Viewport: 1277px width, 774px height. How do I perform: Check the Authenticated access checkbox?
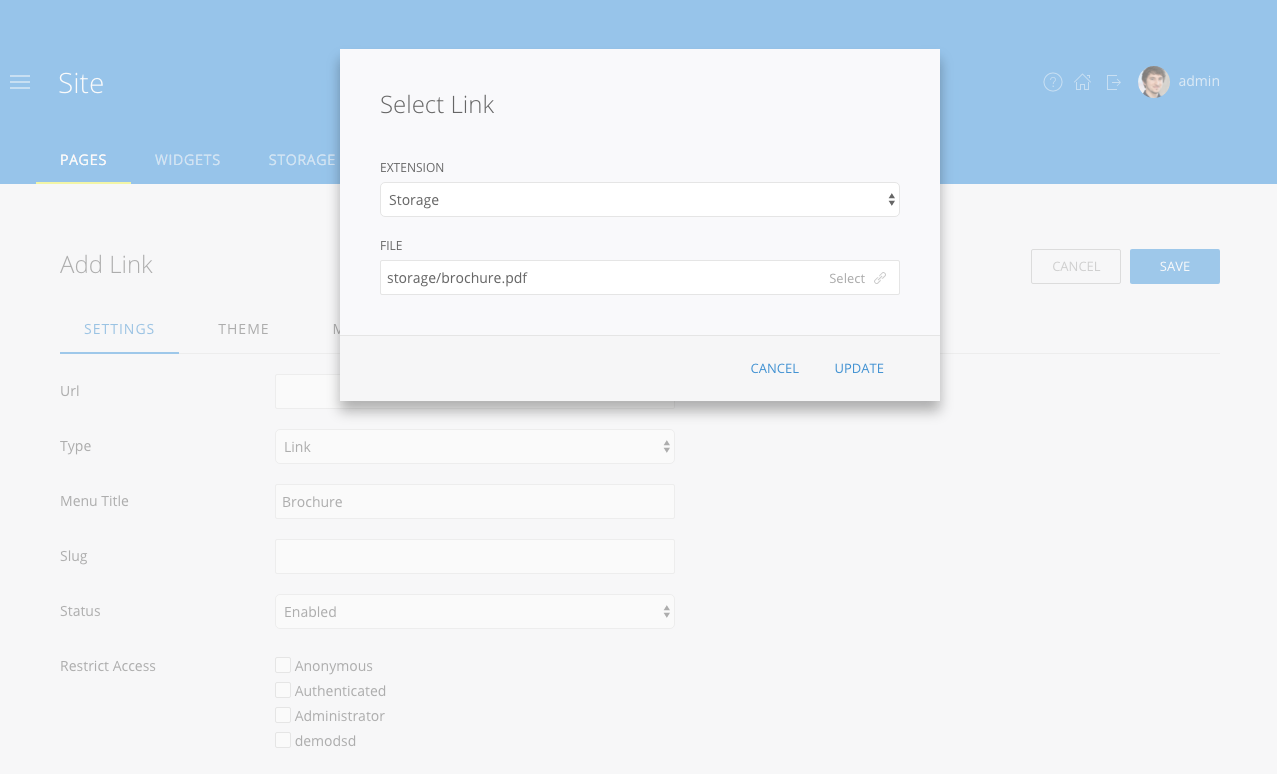click(283, 691)
